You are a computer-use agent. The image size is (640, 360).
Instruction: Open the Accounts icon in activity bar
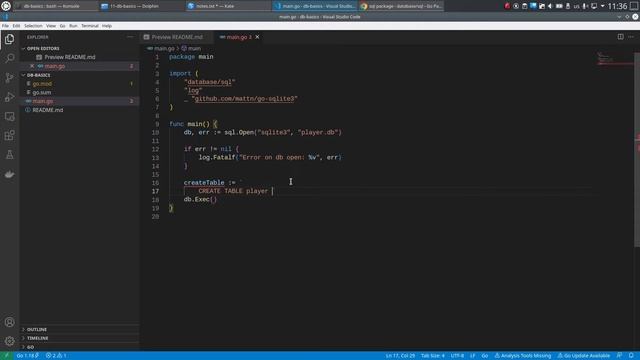tap(9, 322)
